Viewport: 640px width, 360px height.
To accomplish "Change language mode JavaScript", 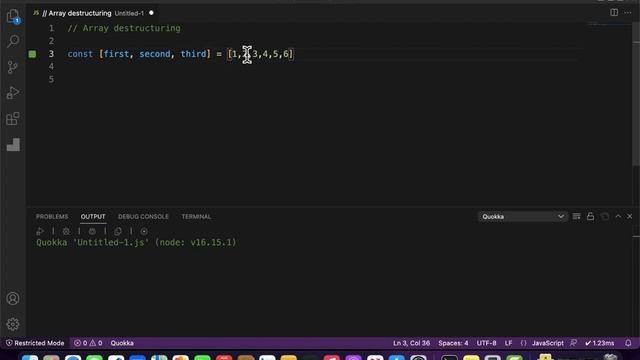I will click(547, 343).
